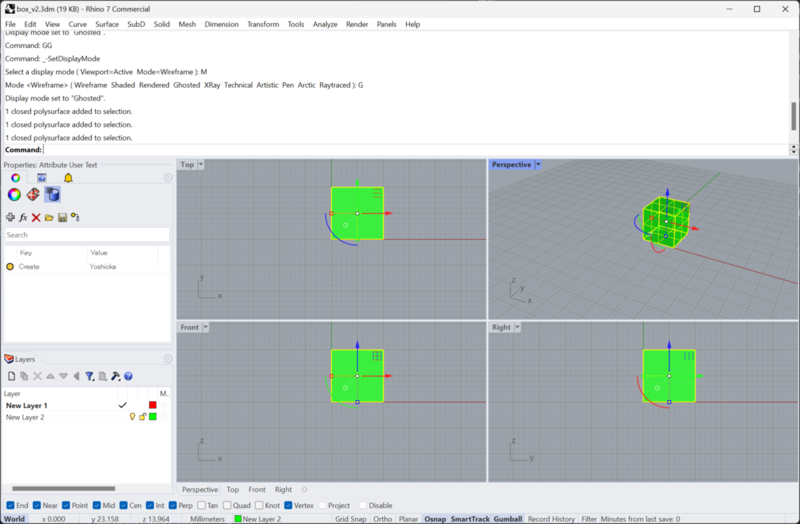Toggle the Mid osnap checkbox
The height and width of the screenshot is (524, 800).
click(x=96, y=505)
